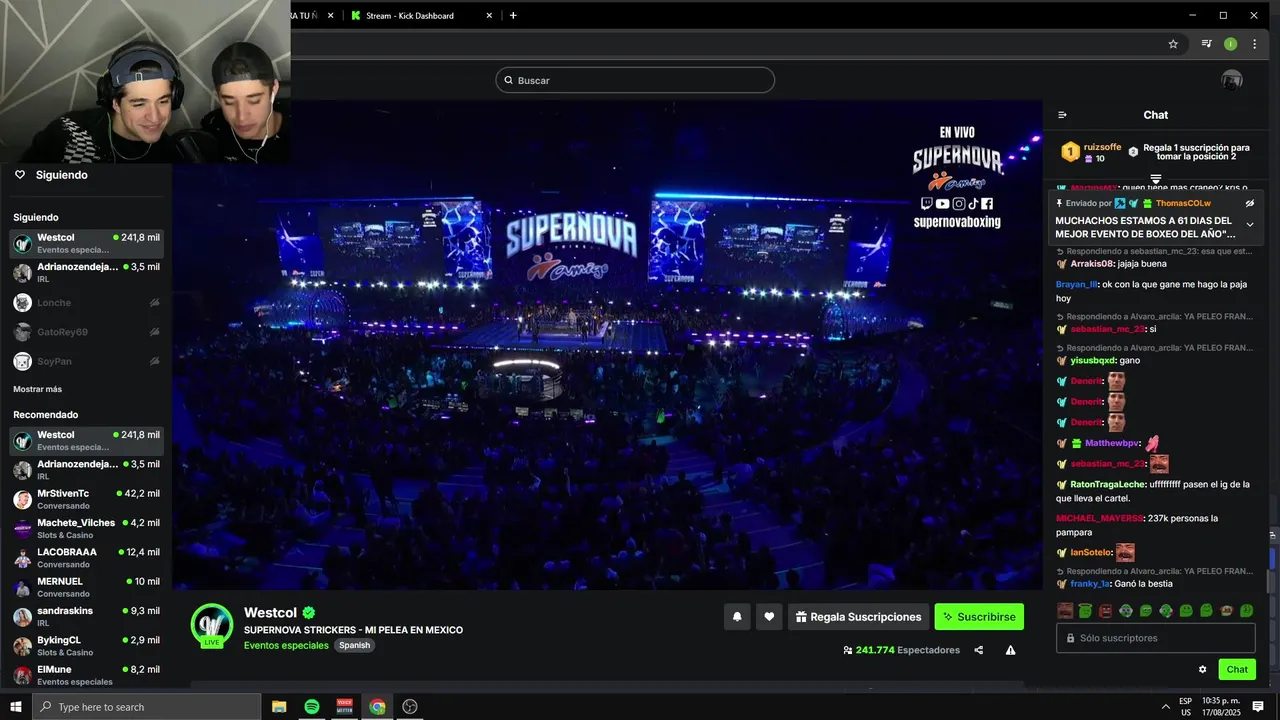Open chat settings gear icon

pyautogui.click(x=1203, y=670)
